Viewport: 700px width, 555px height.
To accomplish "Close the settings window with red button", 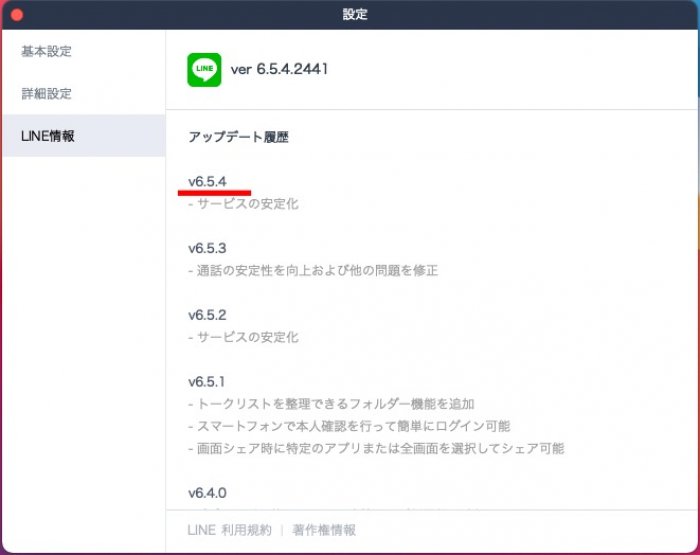I will (16, 15).
